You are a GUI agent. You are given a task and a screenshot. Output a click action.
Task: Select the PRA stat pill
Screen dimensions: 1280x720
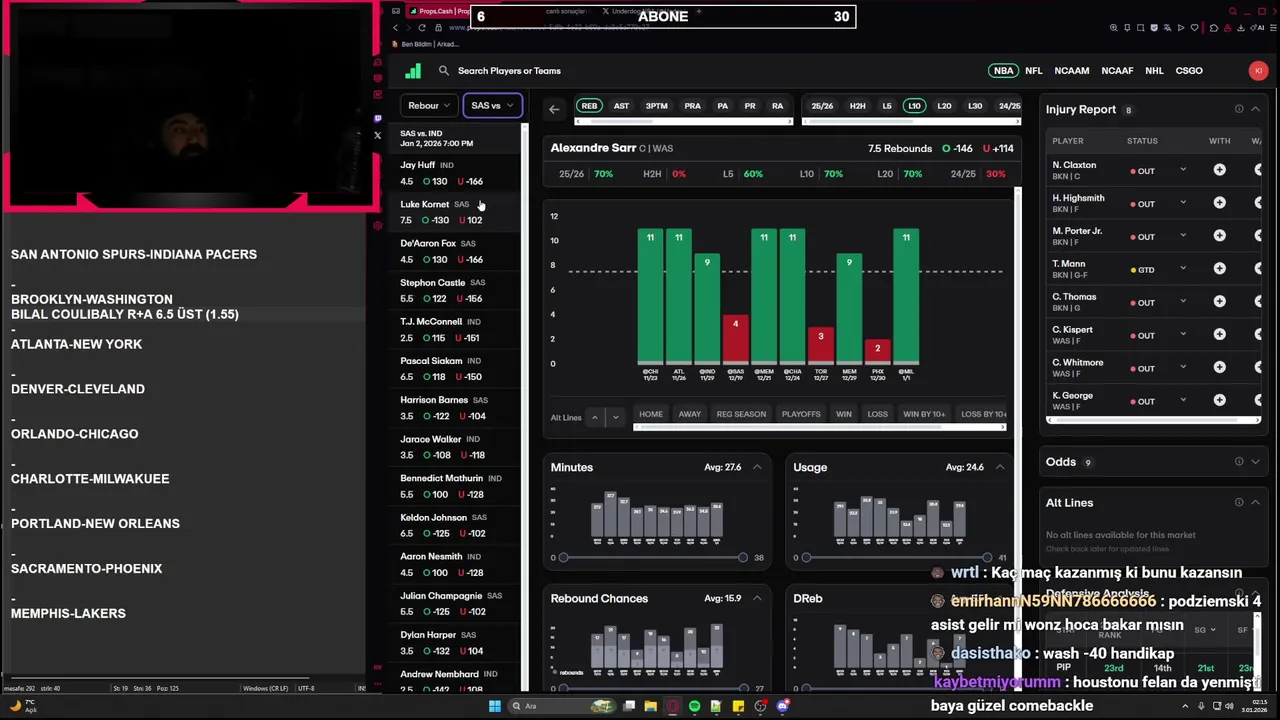pos(692,106)
